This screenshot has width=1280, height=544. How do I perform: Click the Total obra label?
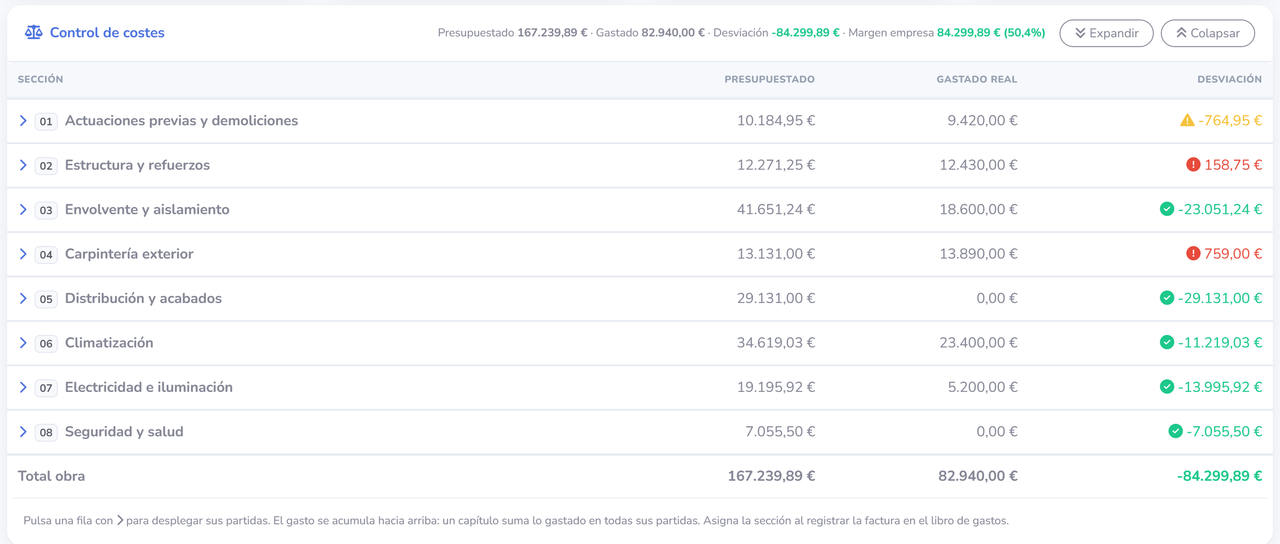coord(52,476)
